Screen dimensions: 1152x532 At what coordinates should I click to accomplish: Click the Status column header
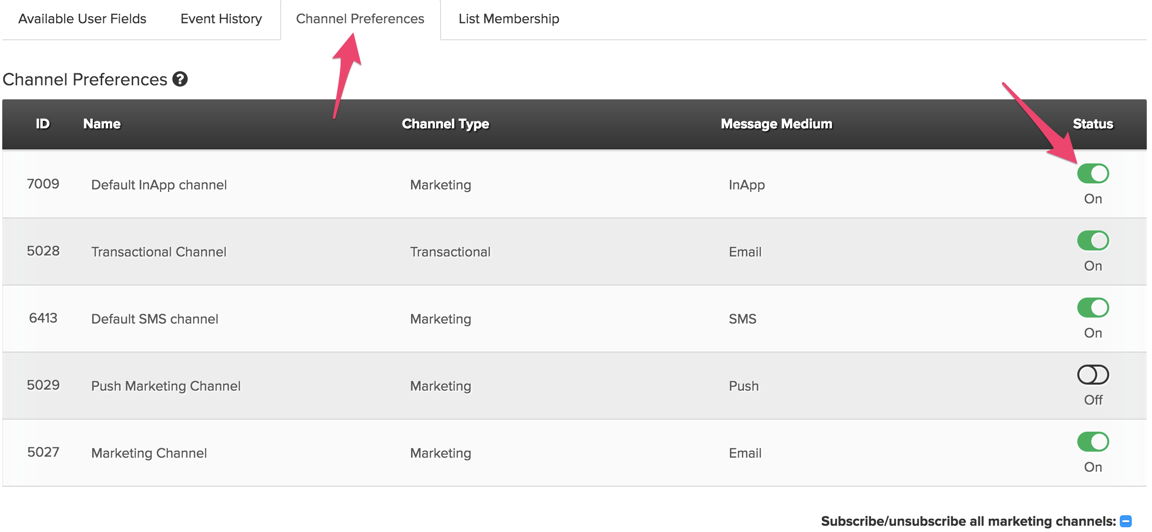pyautogui.click(x=1093, y=124)
